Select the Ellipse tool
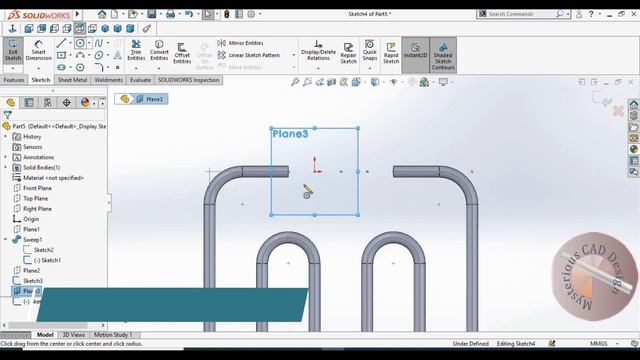The image size is (640, 360). pos(98,55)
